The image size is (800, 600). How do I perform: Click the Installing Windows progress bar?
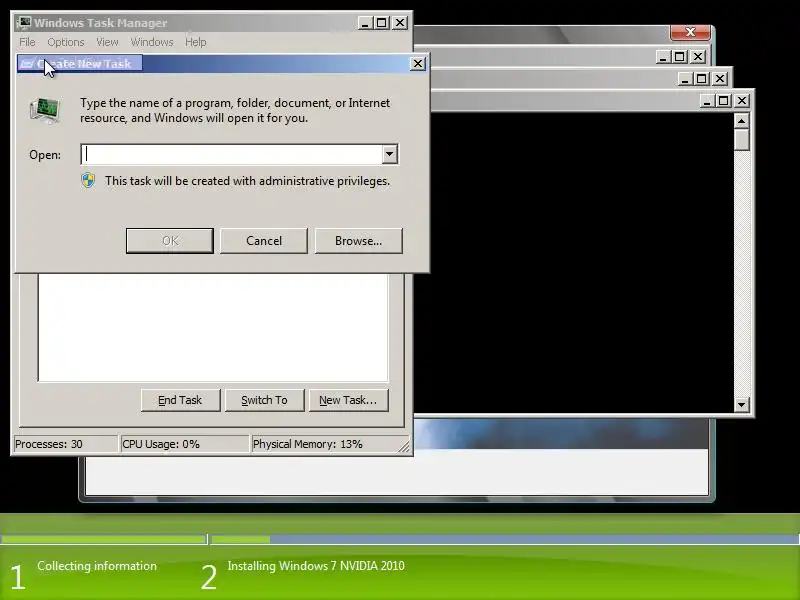point(505,539)
